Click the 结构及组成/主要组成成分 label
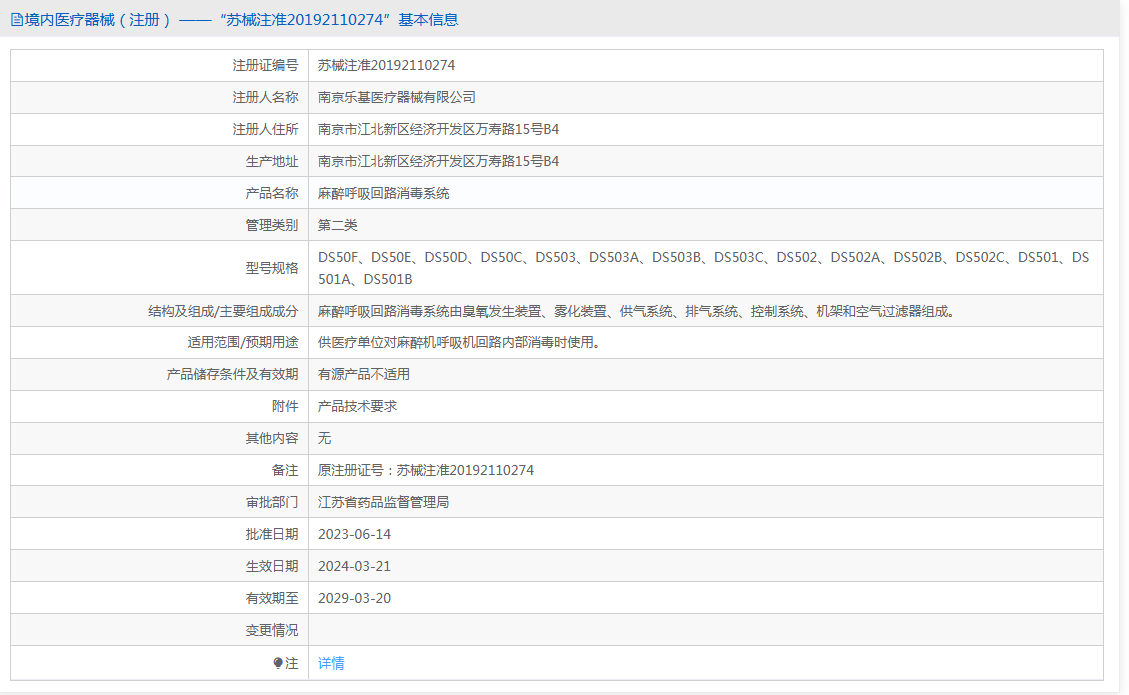This screenshot has width=1129, height=695. pyautogui.click(x=223, y=311)
